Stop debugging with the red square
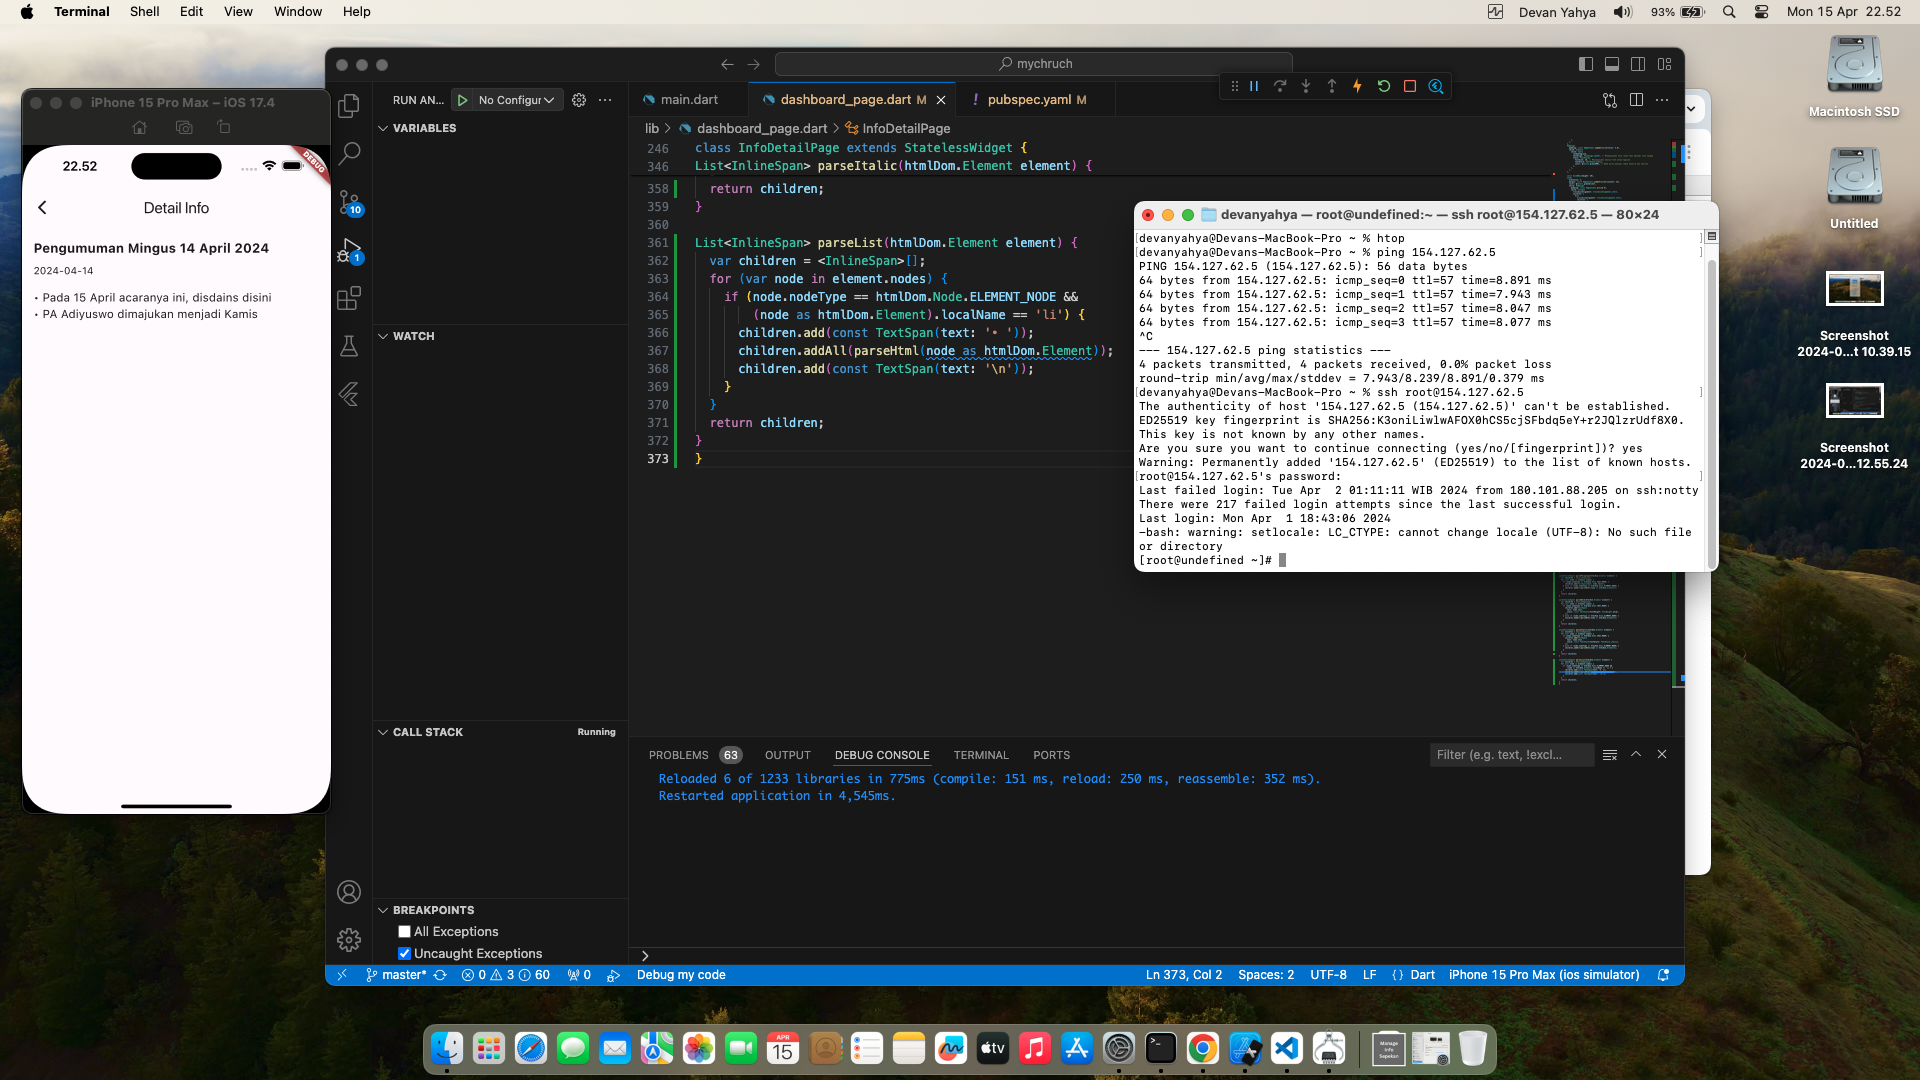Screen dimensions: 1920x1080 pos(1410,86)
